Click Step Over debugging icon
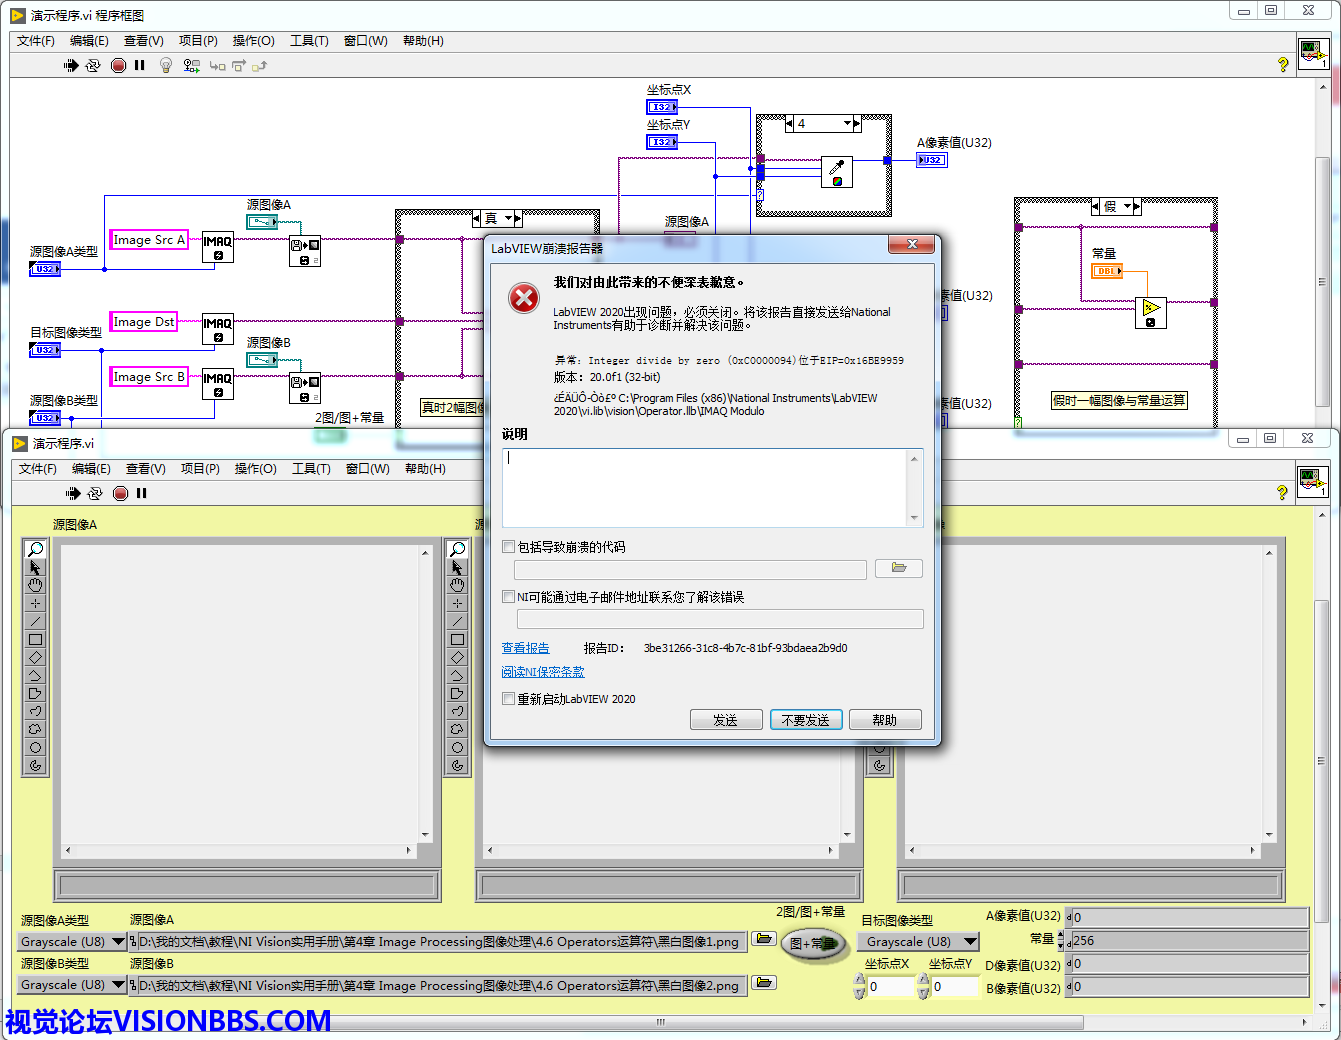This screenshot has height=1040, width=1341. pyautogui.click(x=238, y=66)
